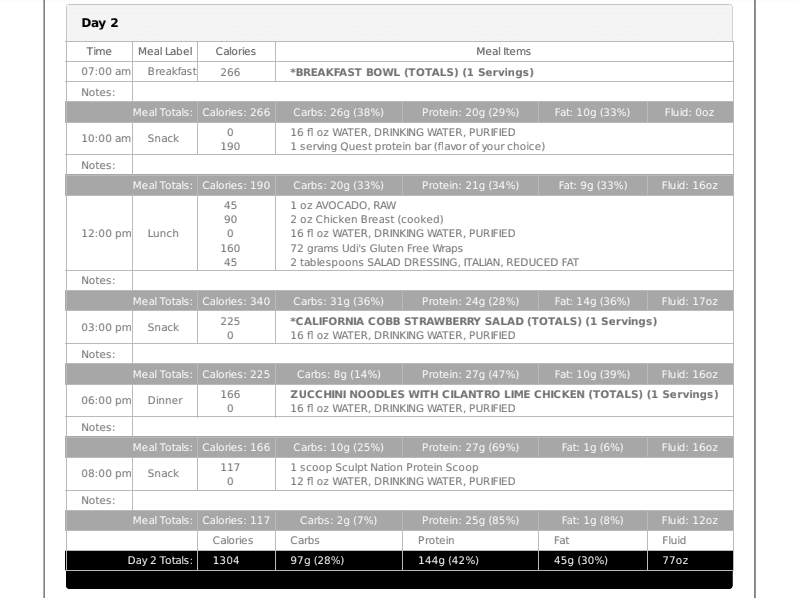This screenshot has height=598, width=797.
Task: Select Fat: 9g (33%) meal total
Action: point(593,186)
